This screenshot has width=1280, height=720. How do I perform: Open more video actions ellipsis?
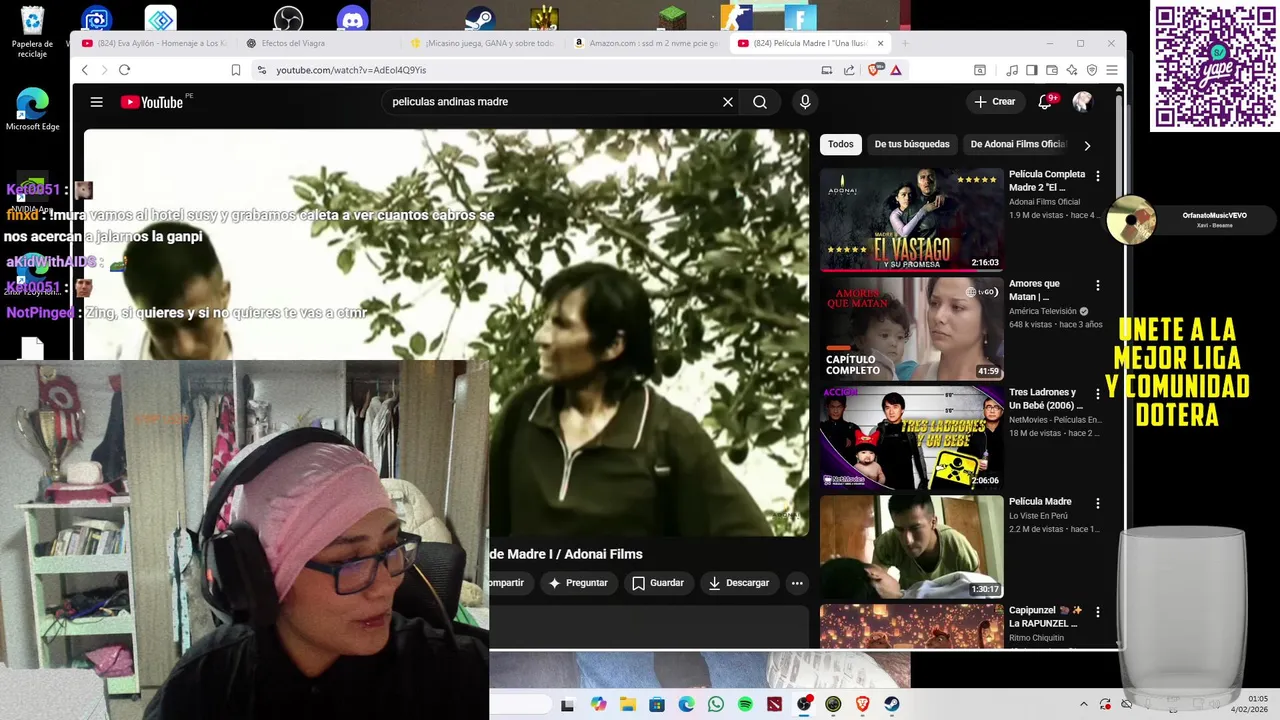click(797, 583)
